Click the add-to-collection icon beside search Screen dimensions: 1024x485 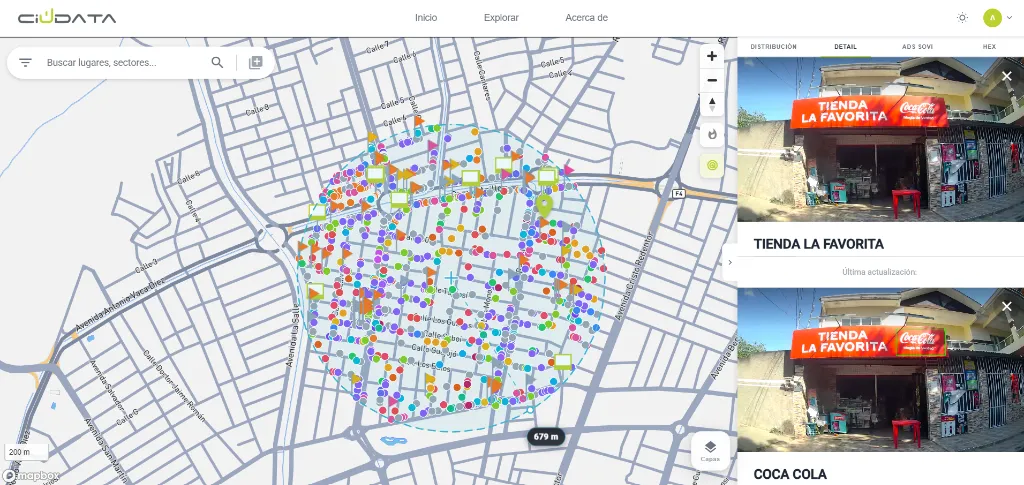[255, 63]
